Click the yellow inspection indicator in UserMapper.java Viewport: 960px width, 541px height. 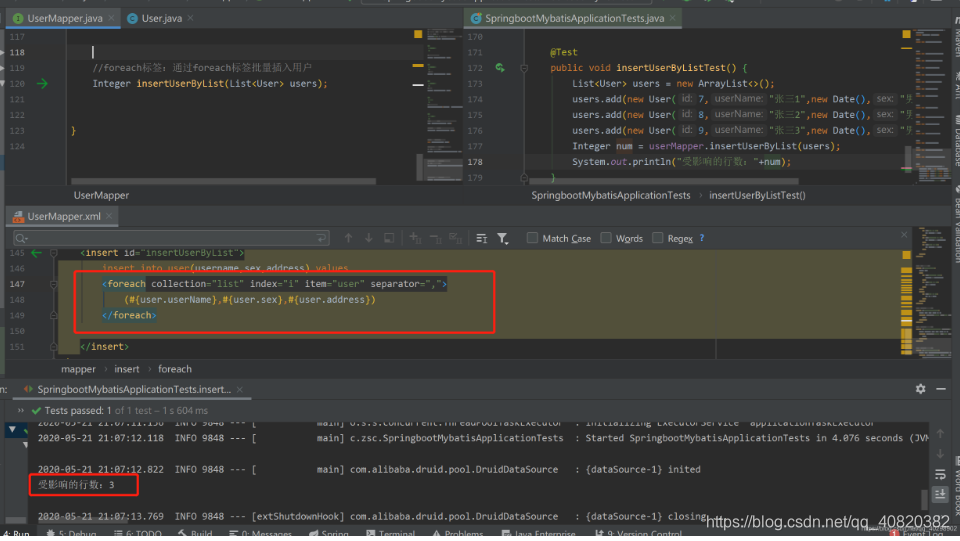click(418, 34)
